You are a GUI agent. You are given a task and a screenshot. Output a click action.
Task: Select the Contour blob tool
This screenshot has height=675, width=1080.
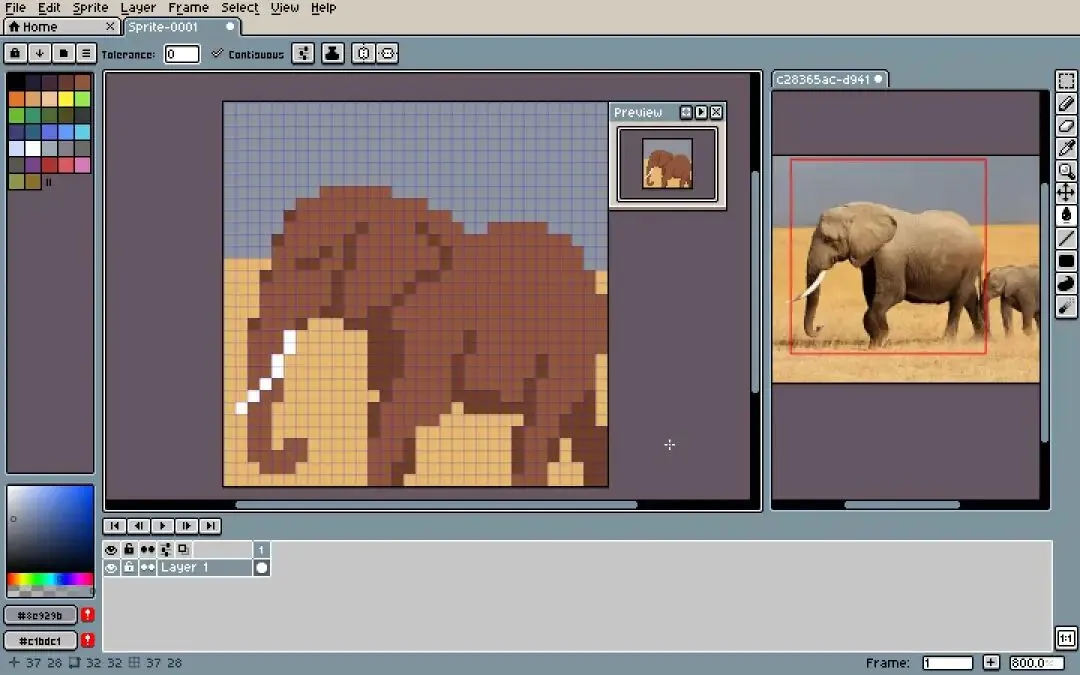click(x=1066, y=284)
